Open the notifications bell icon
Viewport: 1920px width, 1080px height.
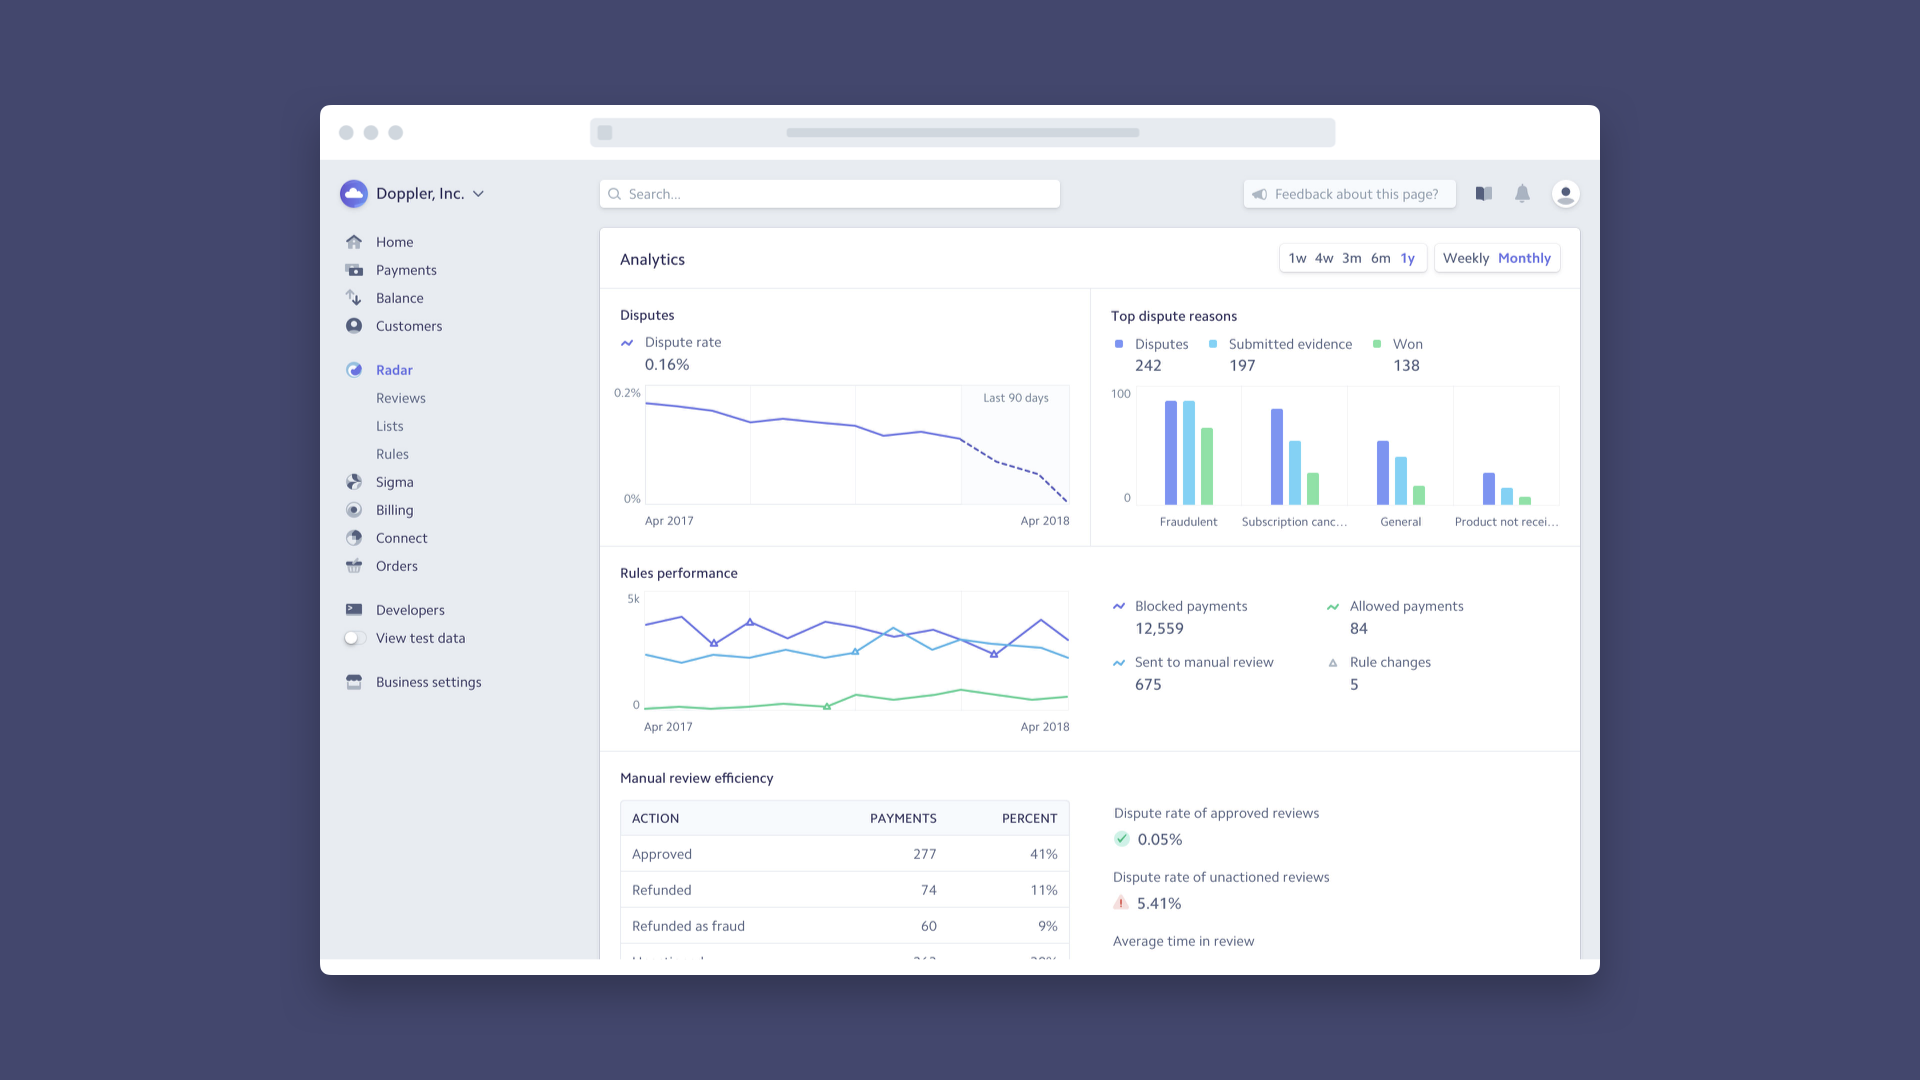[1522, 194]
